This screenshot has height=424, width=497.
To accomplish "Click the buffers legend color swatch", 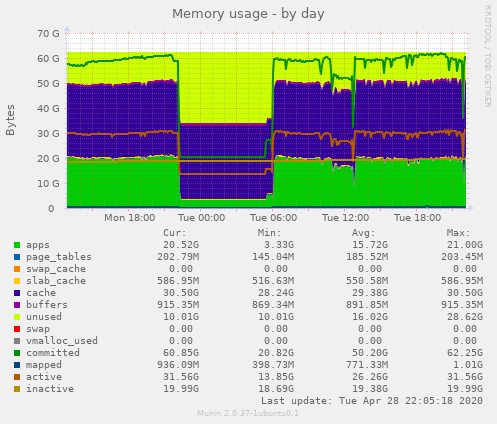I will (x=17, y=305).
